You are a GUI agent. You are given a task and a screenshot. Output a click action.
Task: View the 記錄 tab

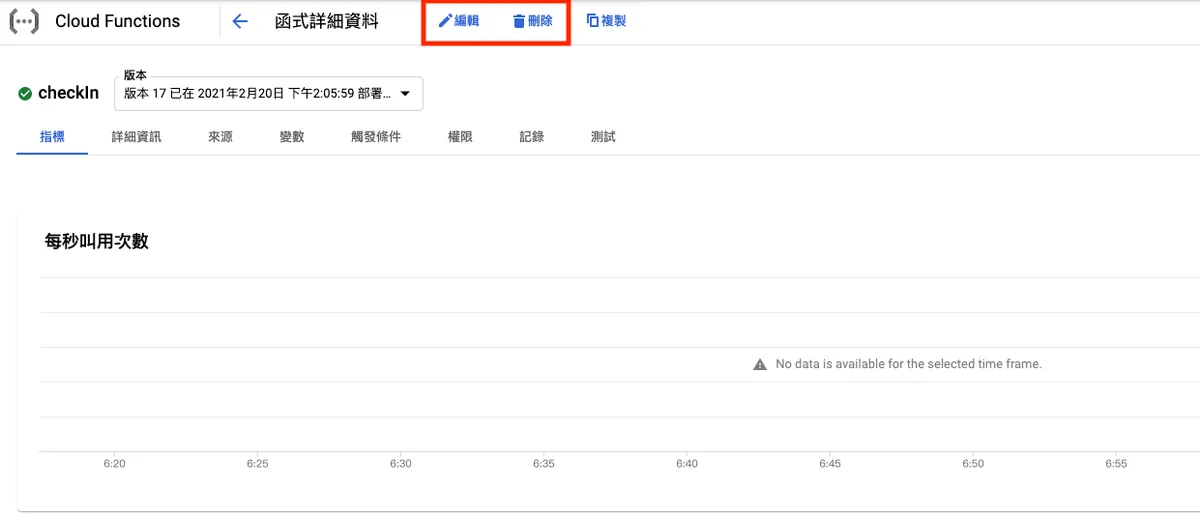531,137
